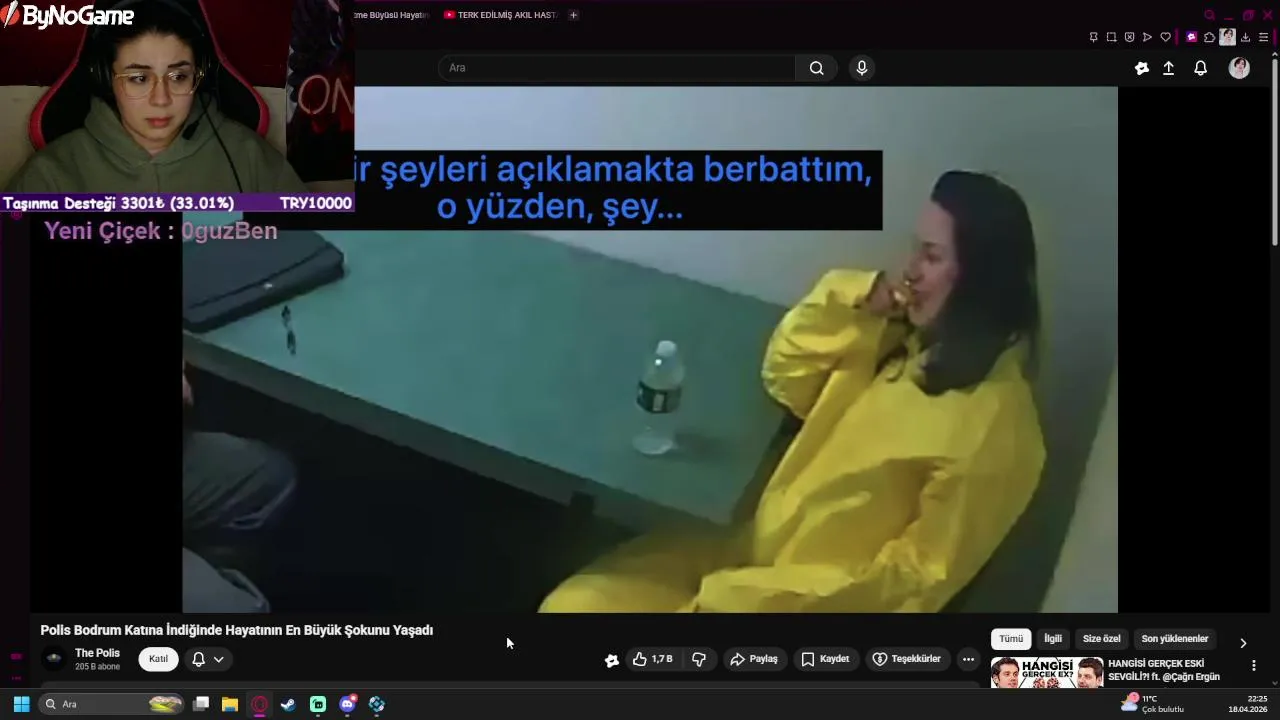Open Discord from the taskbar
This screenshot has height=720, width=1280.
click(x=347, y=704)
